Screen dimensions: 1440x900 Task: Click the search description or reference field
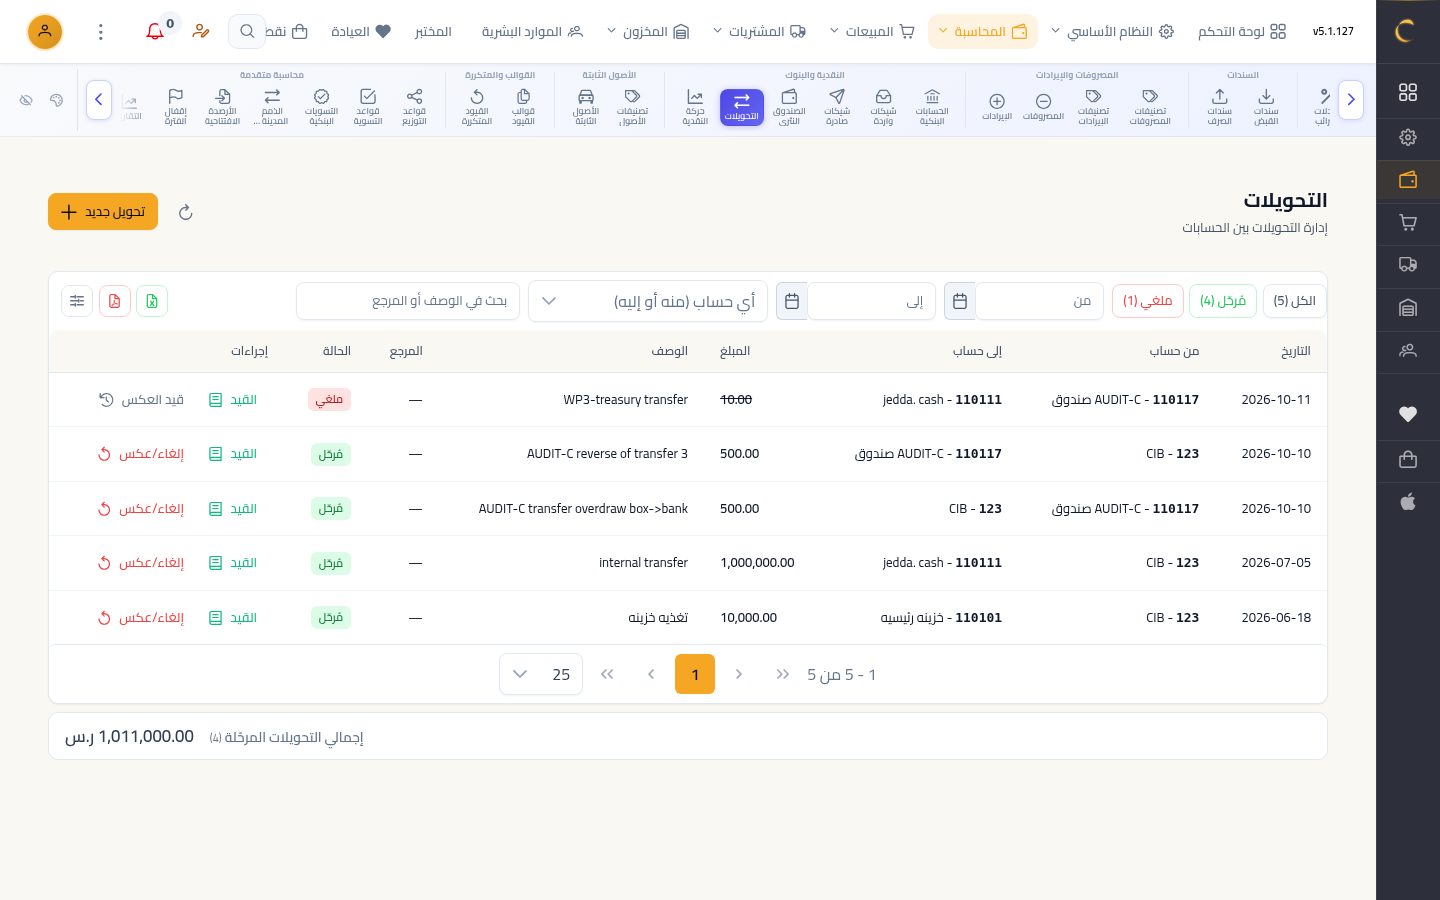(x=408, y=301)
